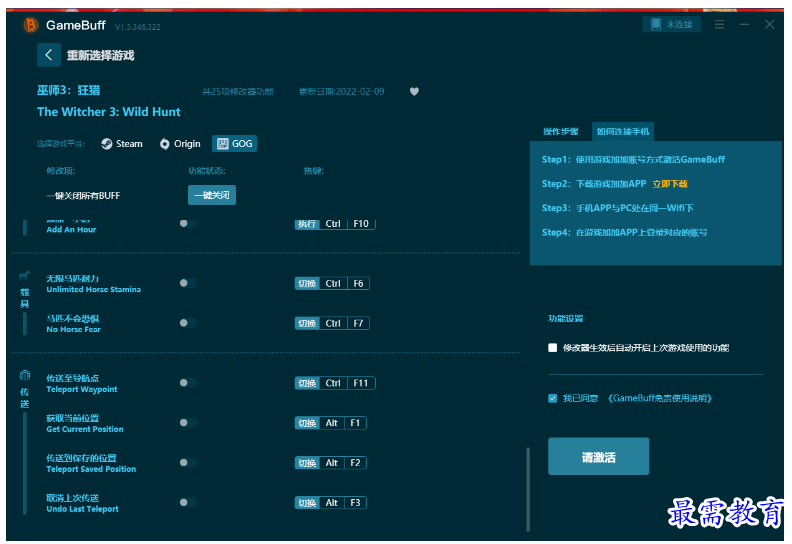Screen dimensions: 792x544
Task: Edit Ctrl F11 hotkey for Teleport Waypoint
Action: (335, 383)
